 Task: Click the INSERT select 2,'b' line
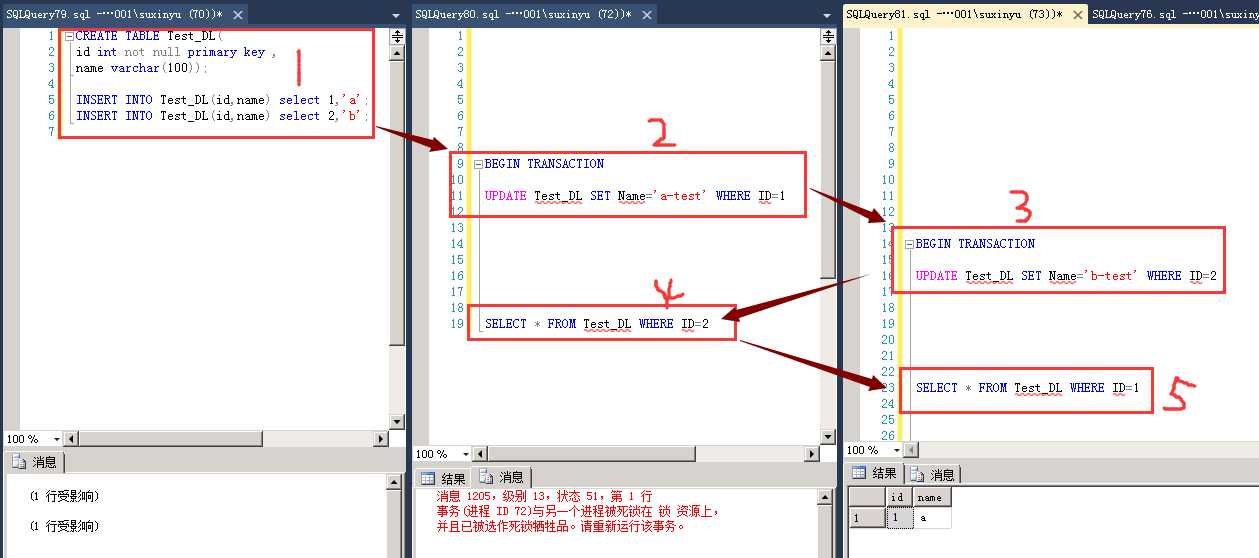(223, 116)
